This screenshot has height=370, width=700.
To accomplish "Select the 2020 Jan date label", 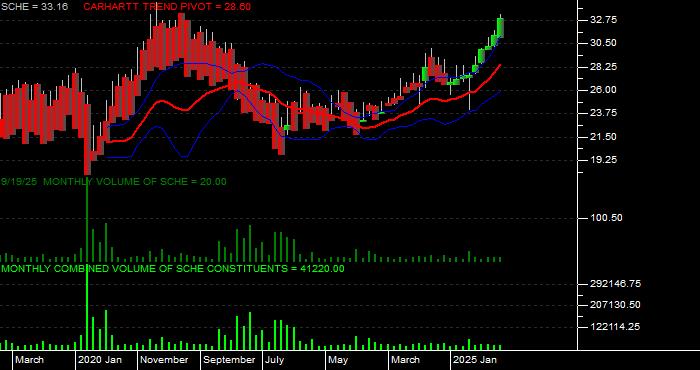I will coord(100,360).
